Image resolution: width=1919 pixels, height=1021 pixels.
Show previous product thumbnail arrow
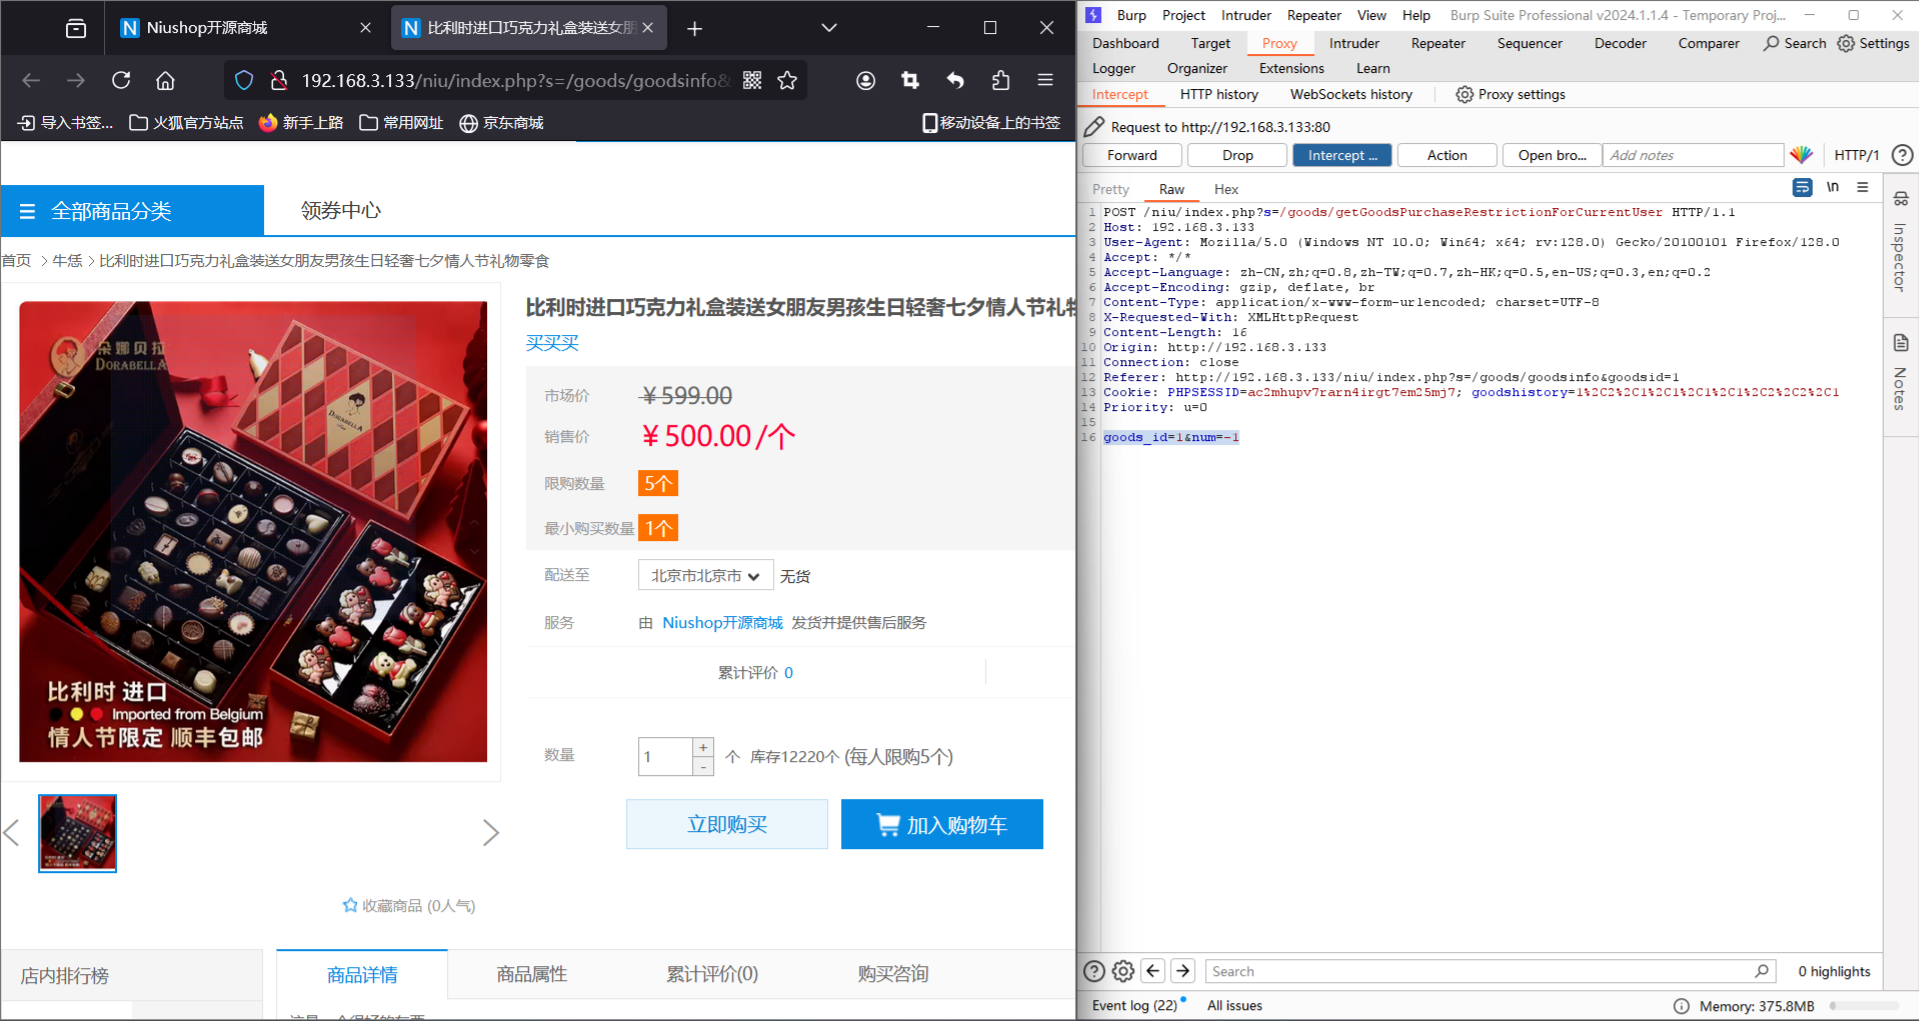pyautogui.click(x=11, y=833)
